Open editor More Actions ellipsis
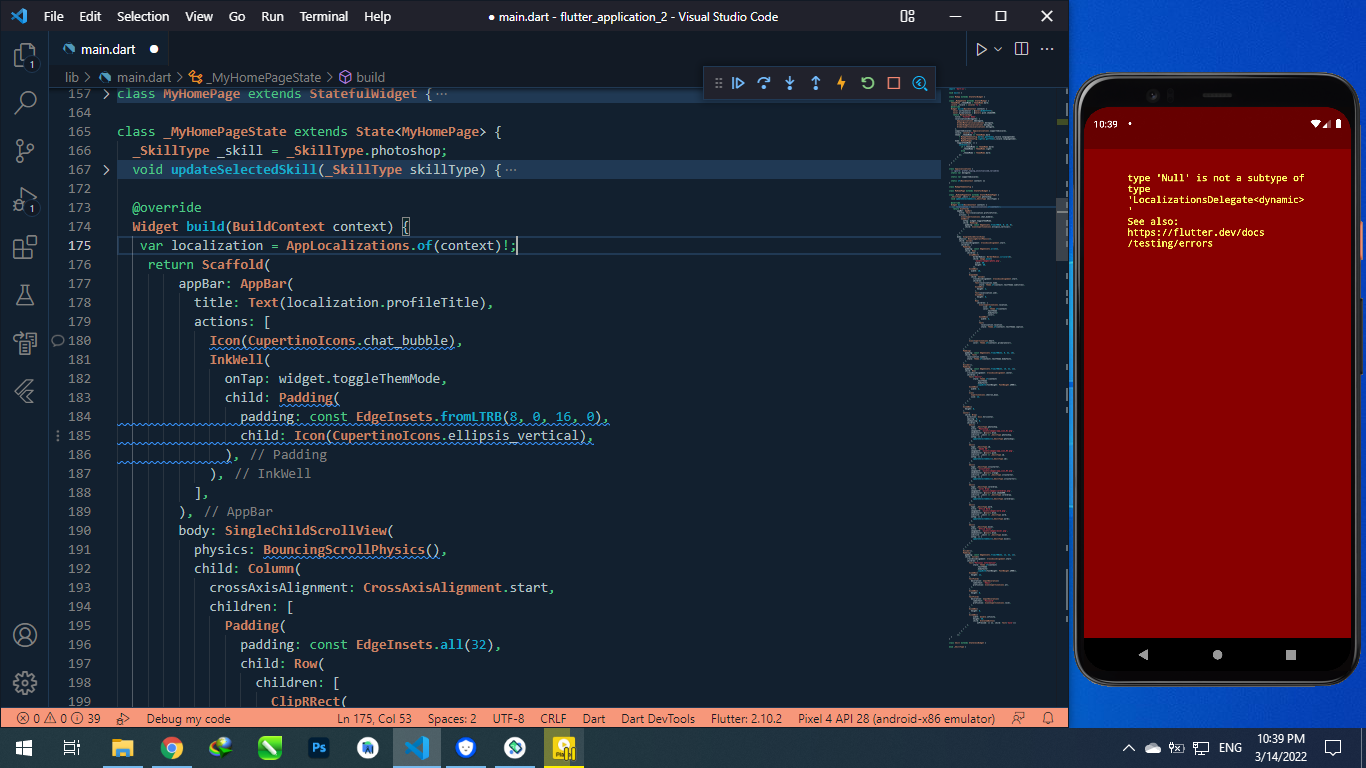 click(1047, 49)
